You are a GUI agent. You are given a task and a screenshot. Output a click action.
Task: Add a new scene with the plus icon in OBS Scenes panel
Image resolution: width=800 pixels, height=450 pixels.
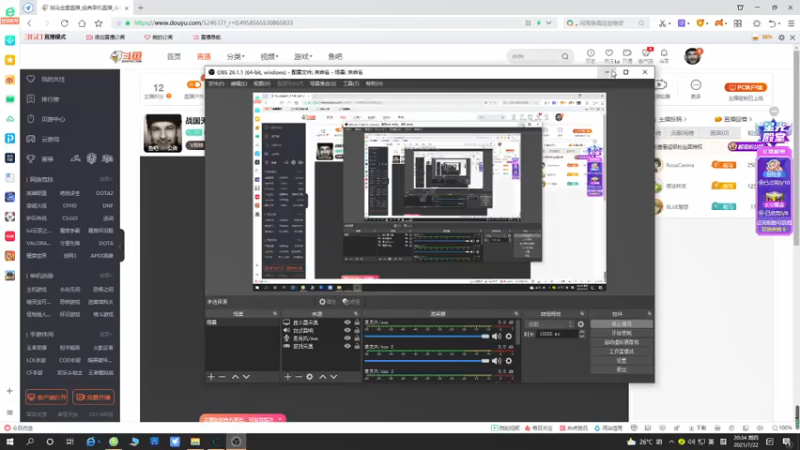[x=211, y=377]
